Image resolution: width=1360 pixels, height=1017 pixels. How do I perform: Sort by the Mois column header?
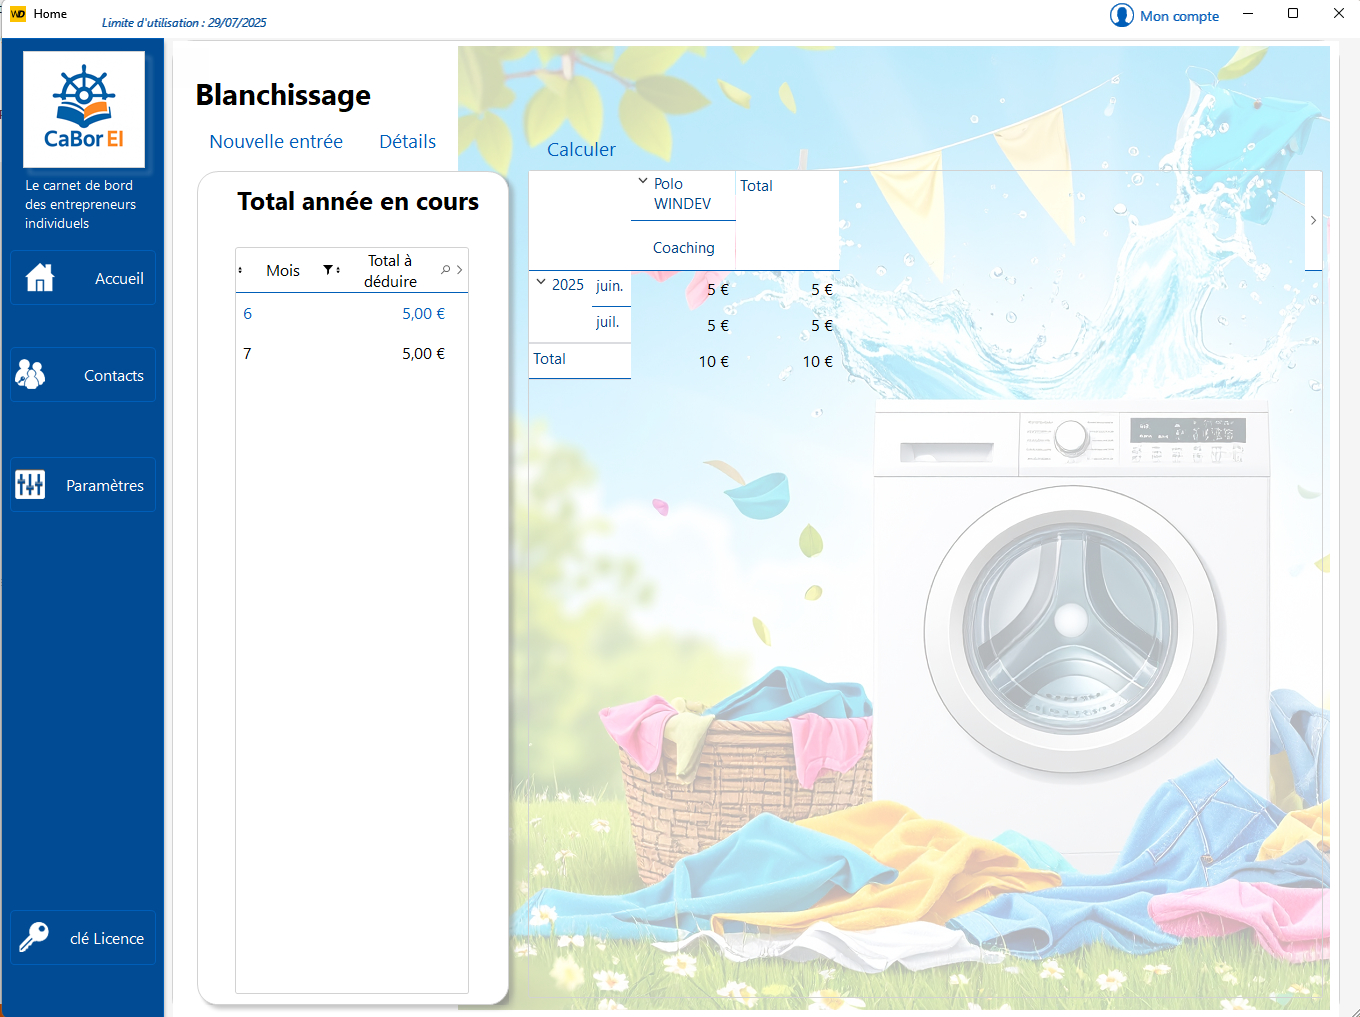pos(283,271)
